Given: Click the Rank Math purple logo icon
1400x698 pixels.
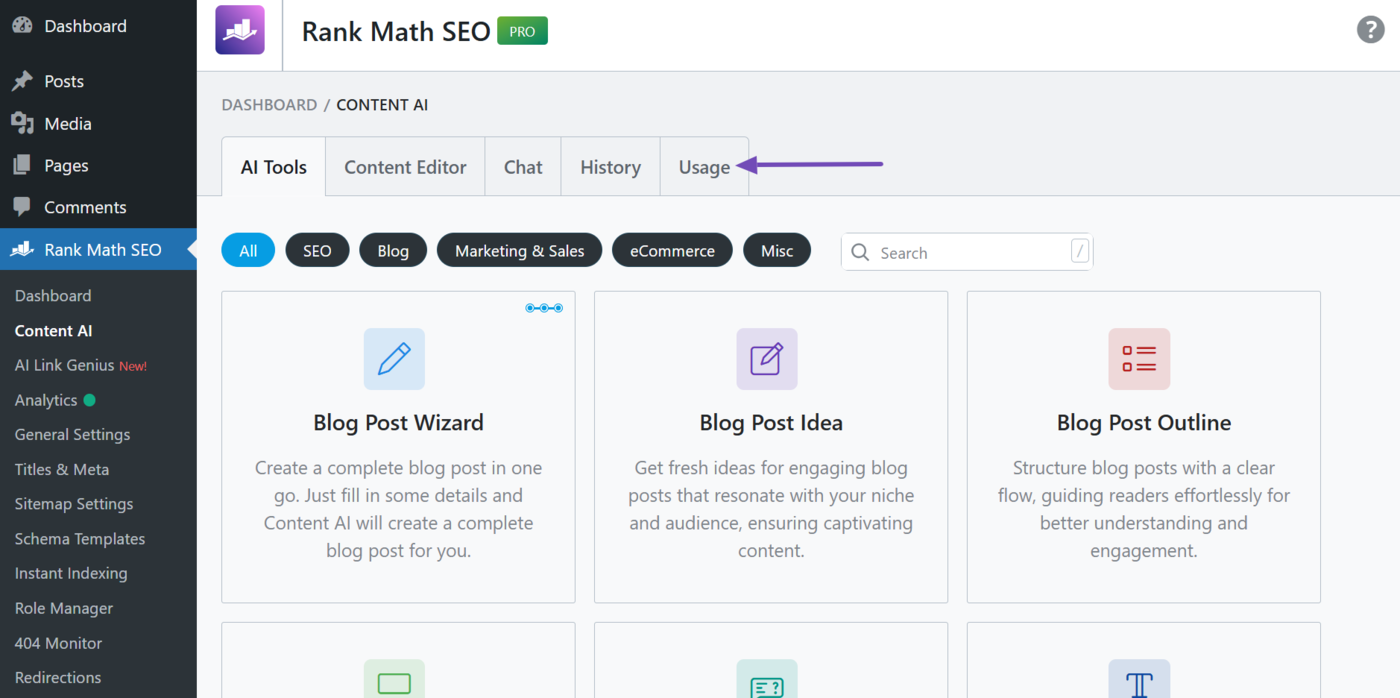Looking at the screenshot, I should [x=240, y=30].
